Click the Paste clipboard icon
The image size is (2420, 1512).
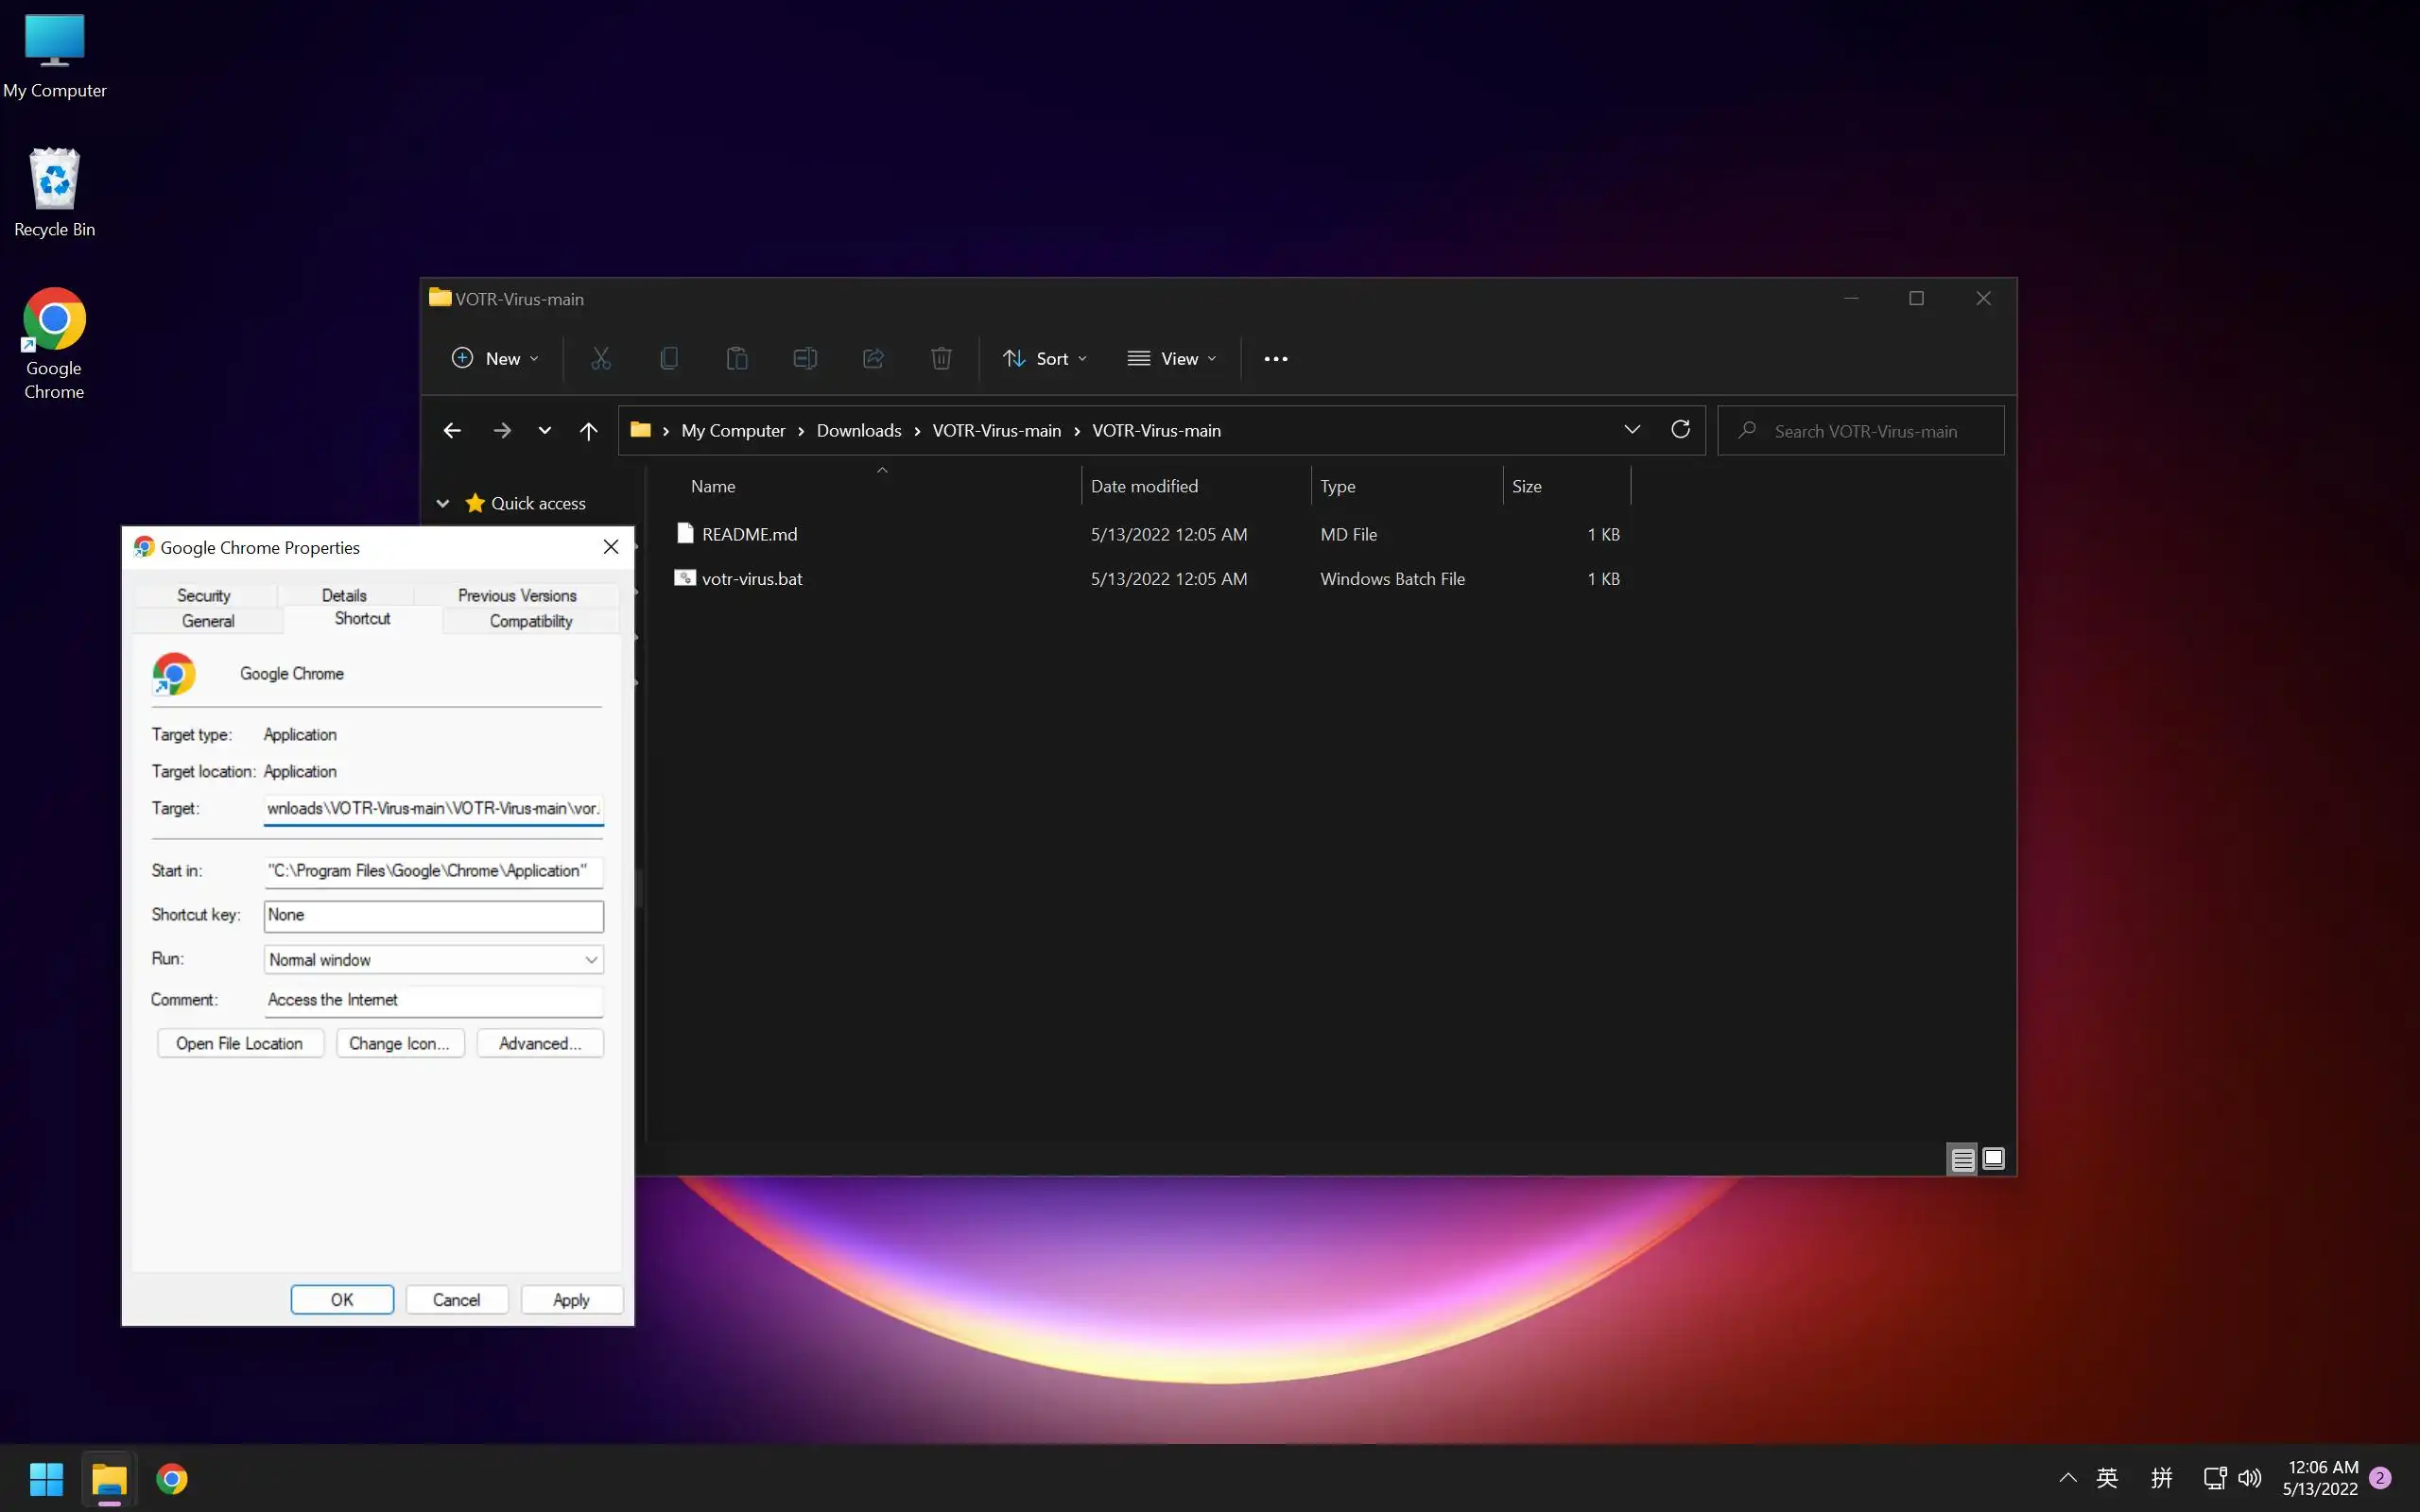coord(737,358)
